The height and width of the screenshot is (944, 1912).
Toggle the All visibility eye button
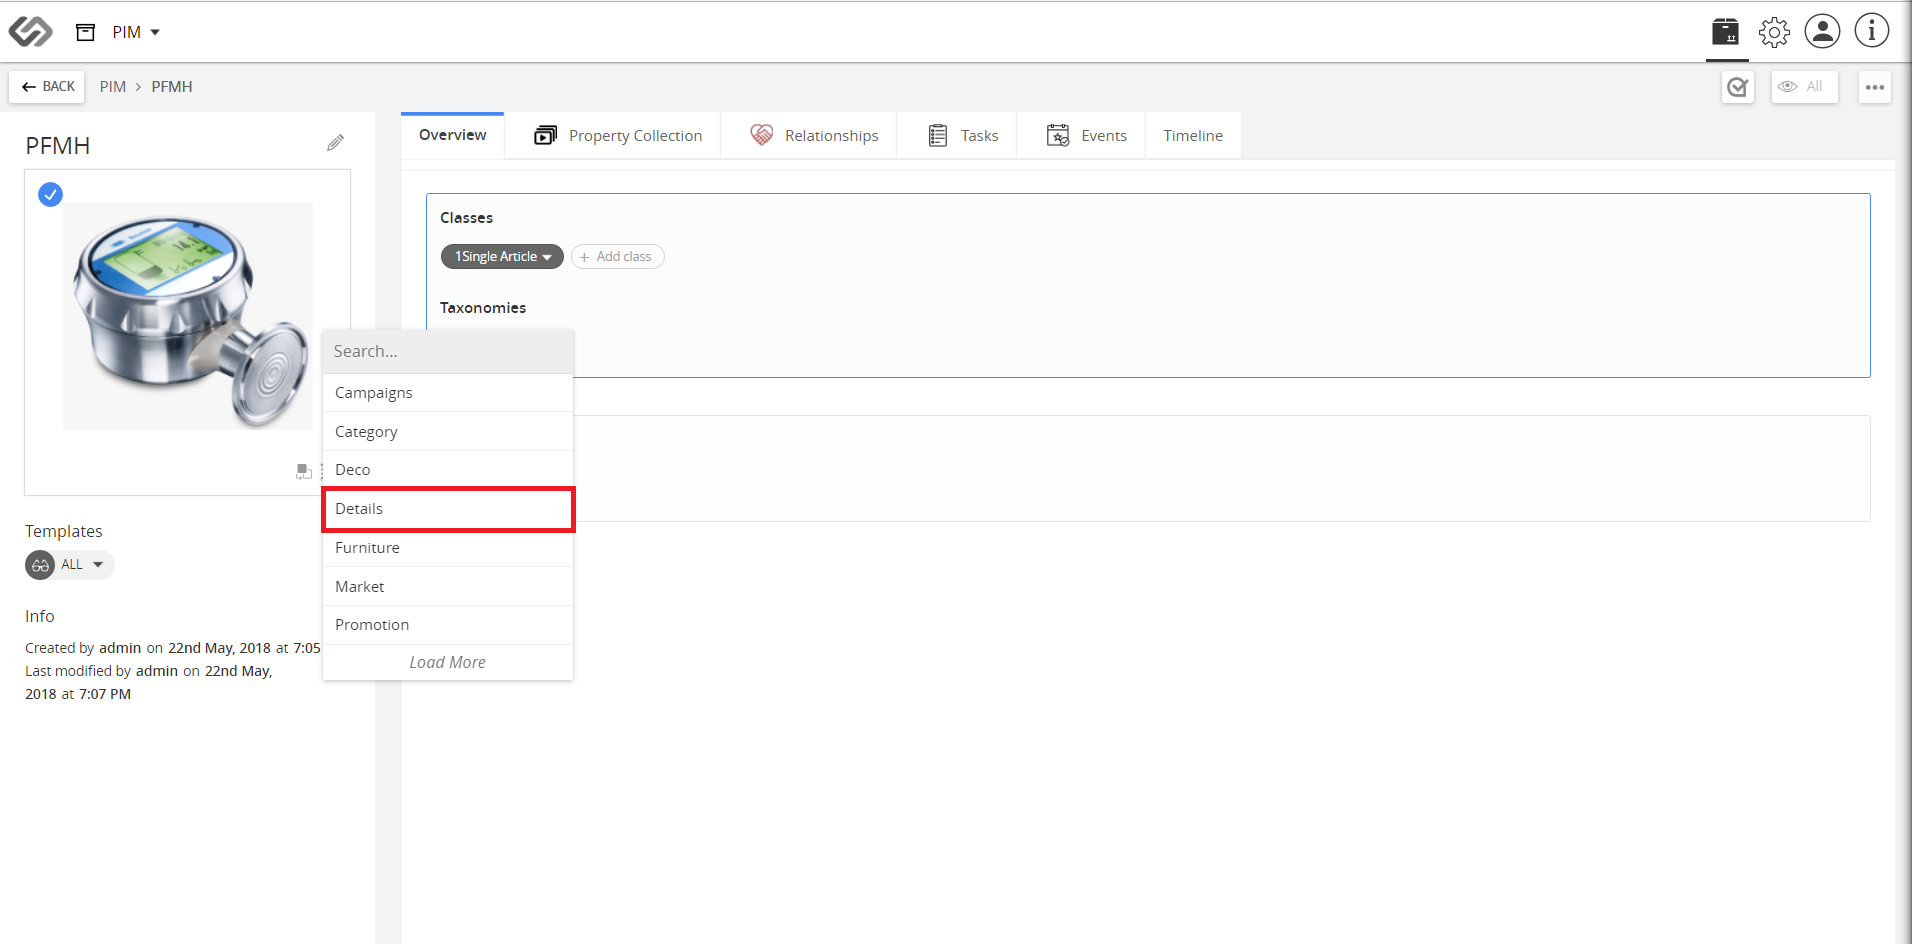1804,87
